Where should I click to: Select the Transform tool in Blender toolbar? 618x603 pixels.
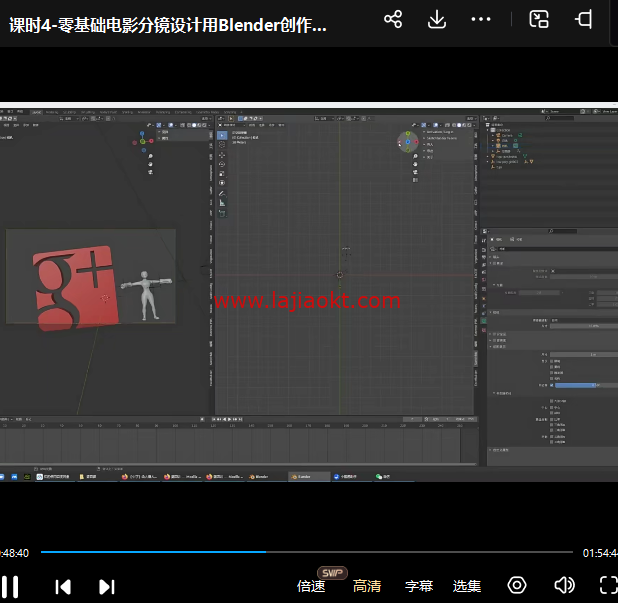coord(222,183)
